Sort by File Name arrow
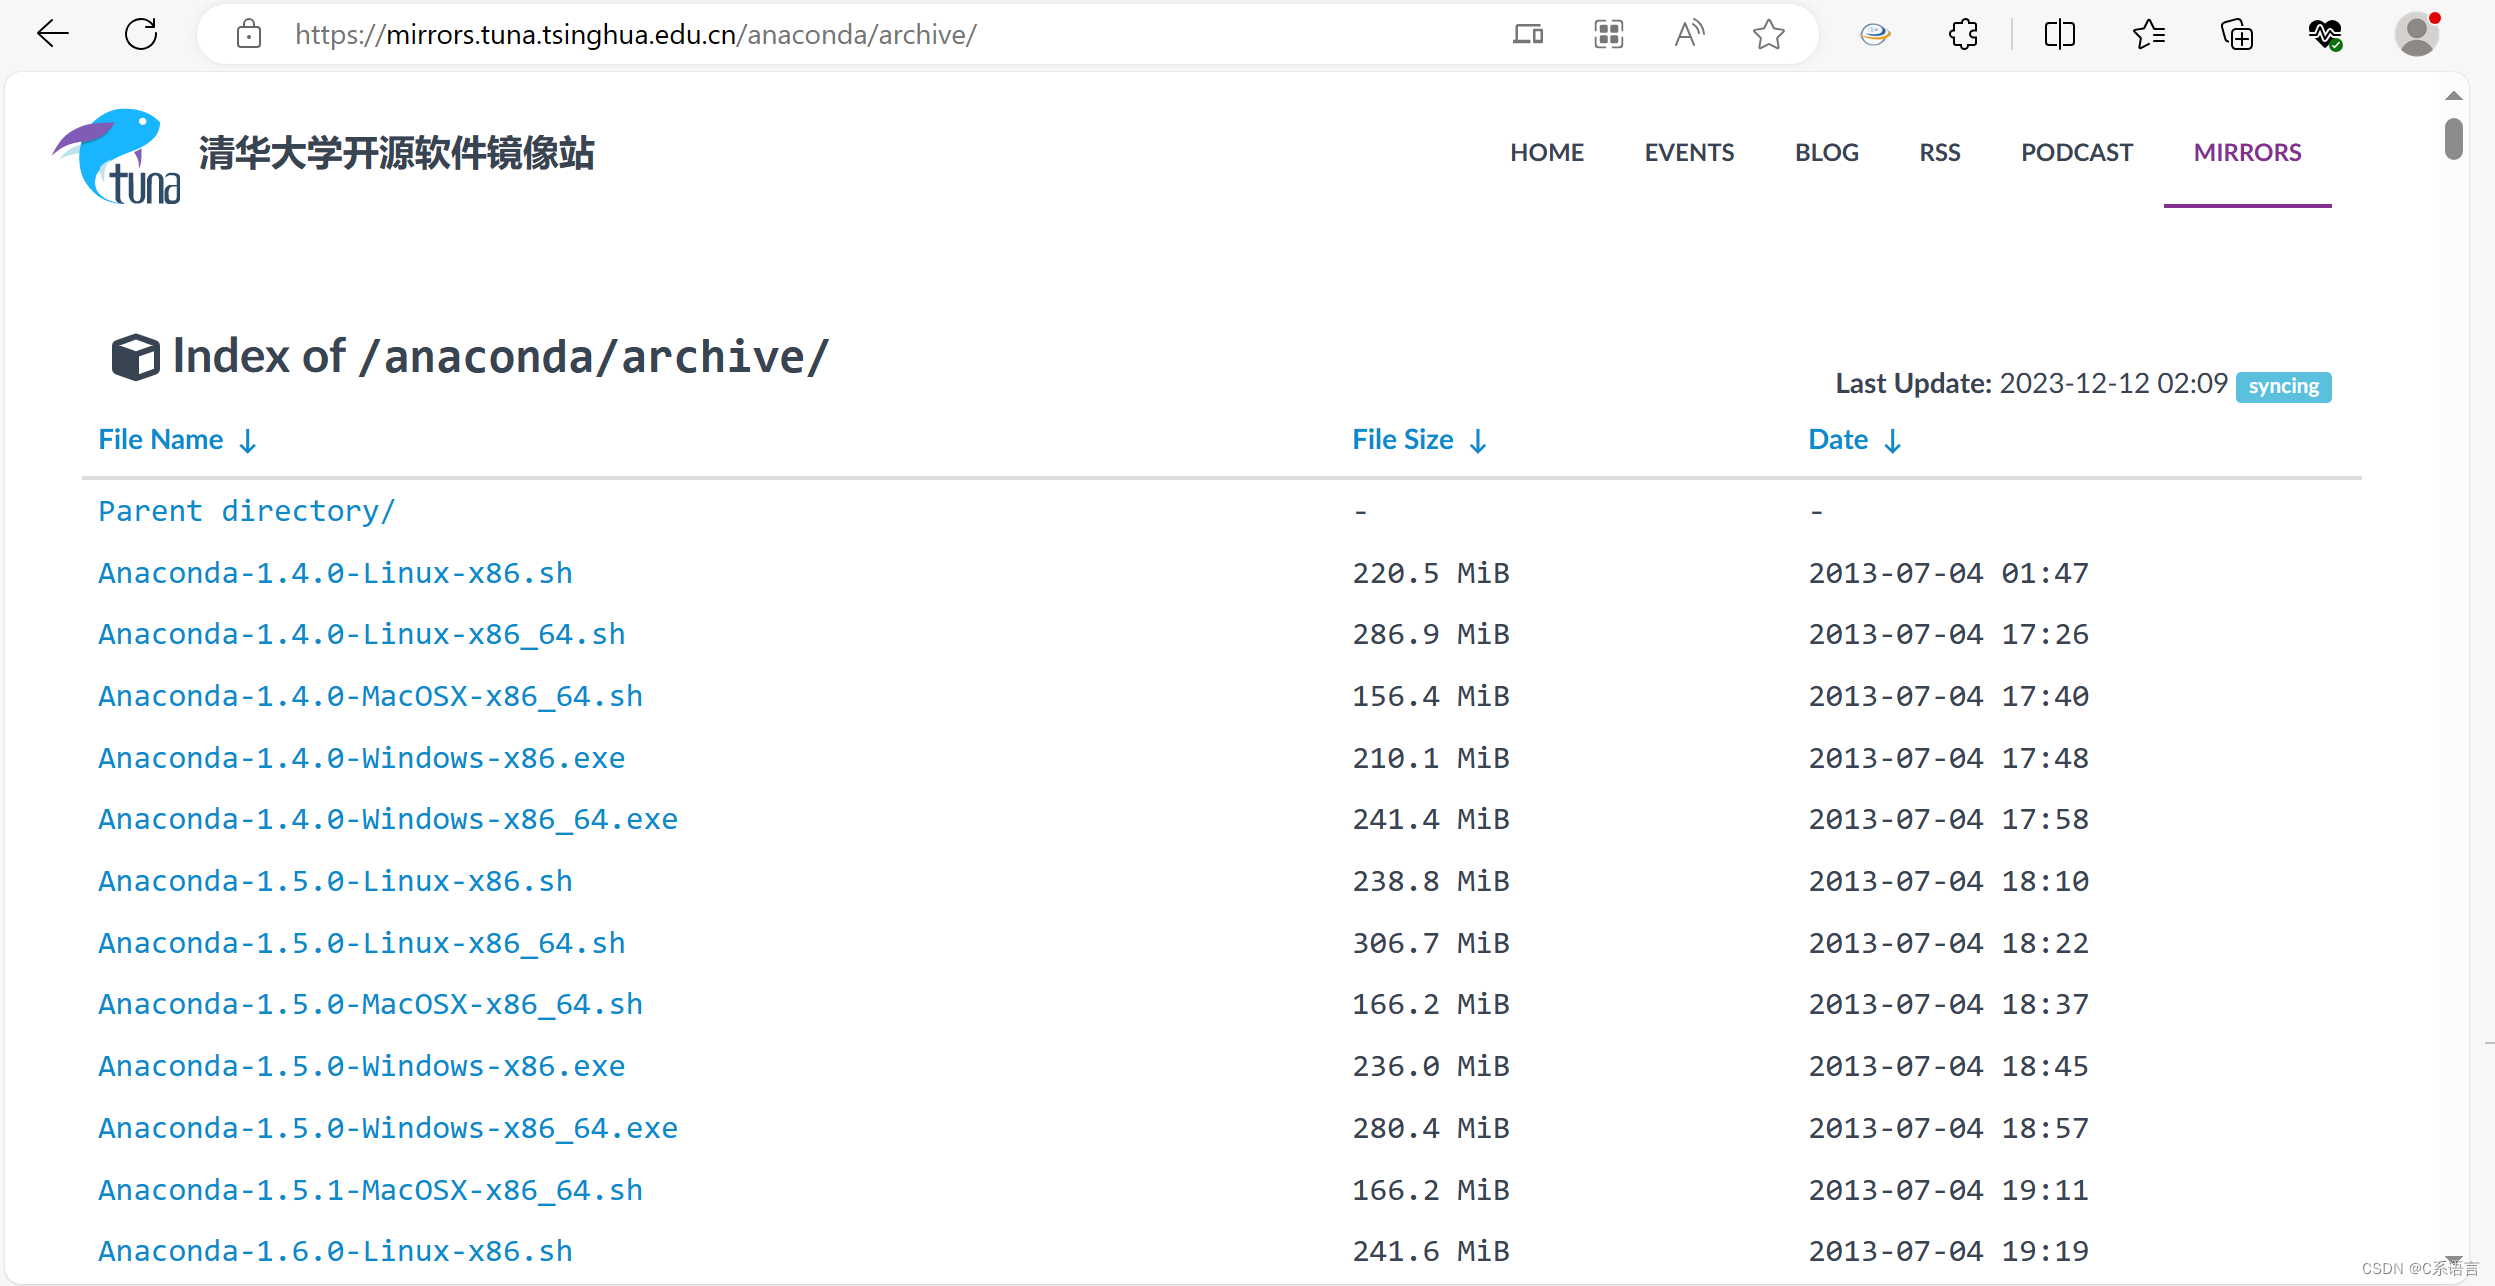This screenshot has width=2495, height=1286. [248, 440]
